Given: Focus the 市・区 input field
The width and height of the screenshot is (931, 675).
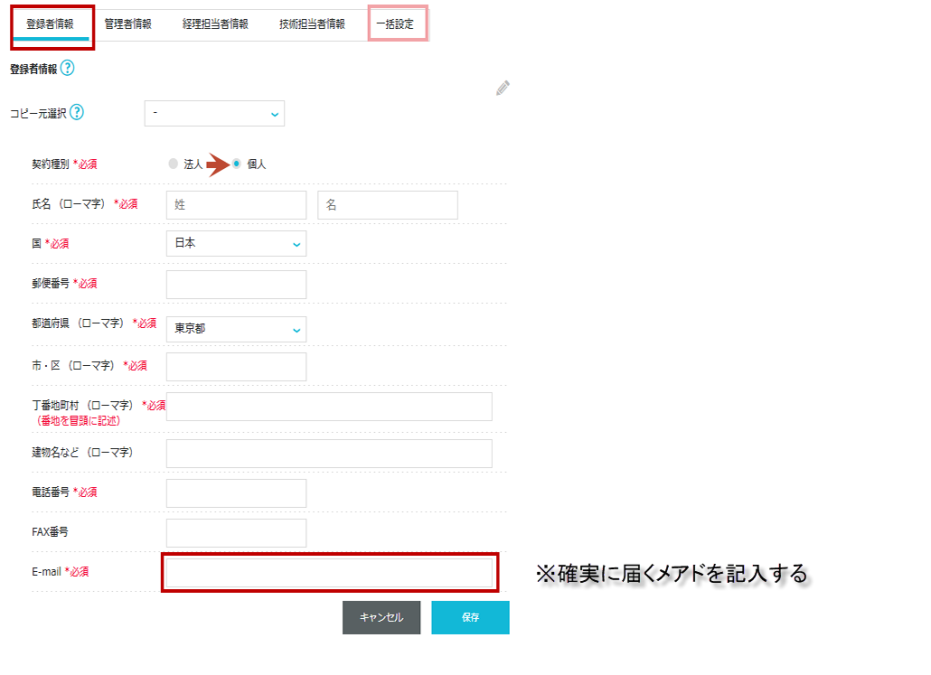Looking at the screenshot, I should pyautogui.click(x=236, y=367).
